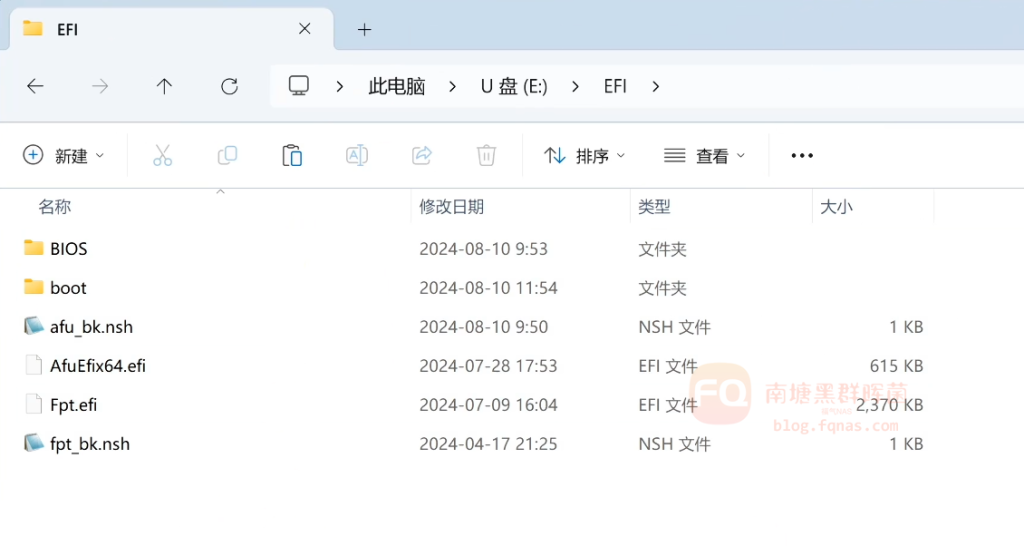Image resolution: width=1024 pixels, height=546 pixels.
Task: Click the Delete trash can icon
Action: coord(486,155)
